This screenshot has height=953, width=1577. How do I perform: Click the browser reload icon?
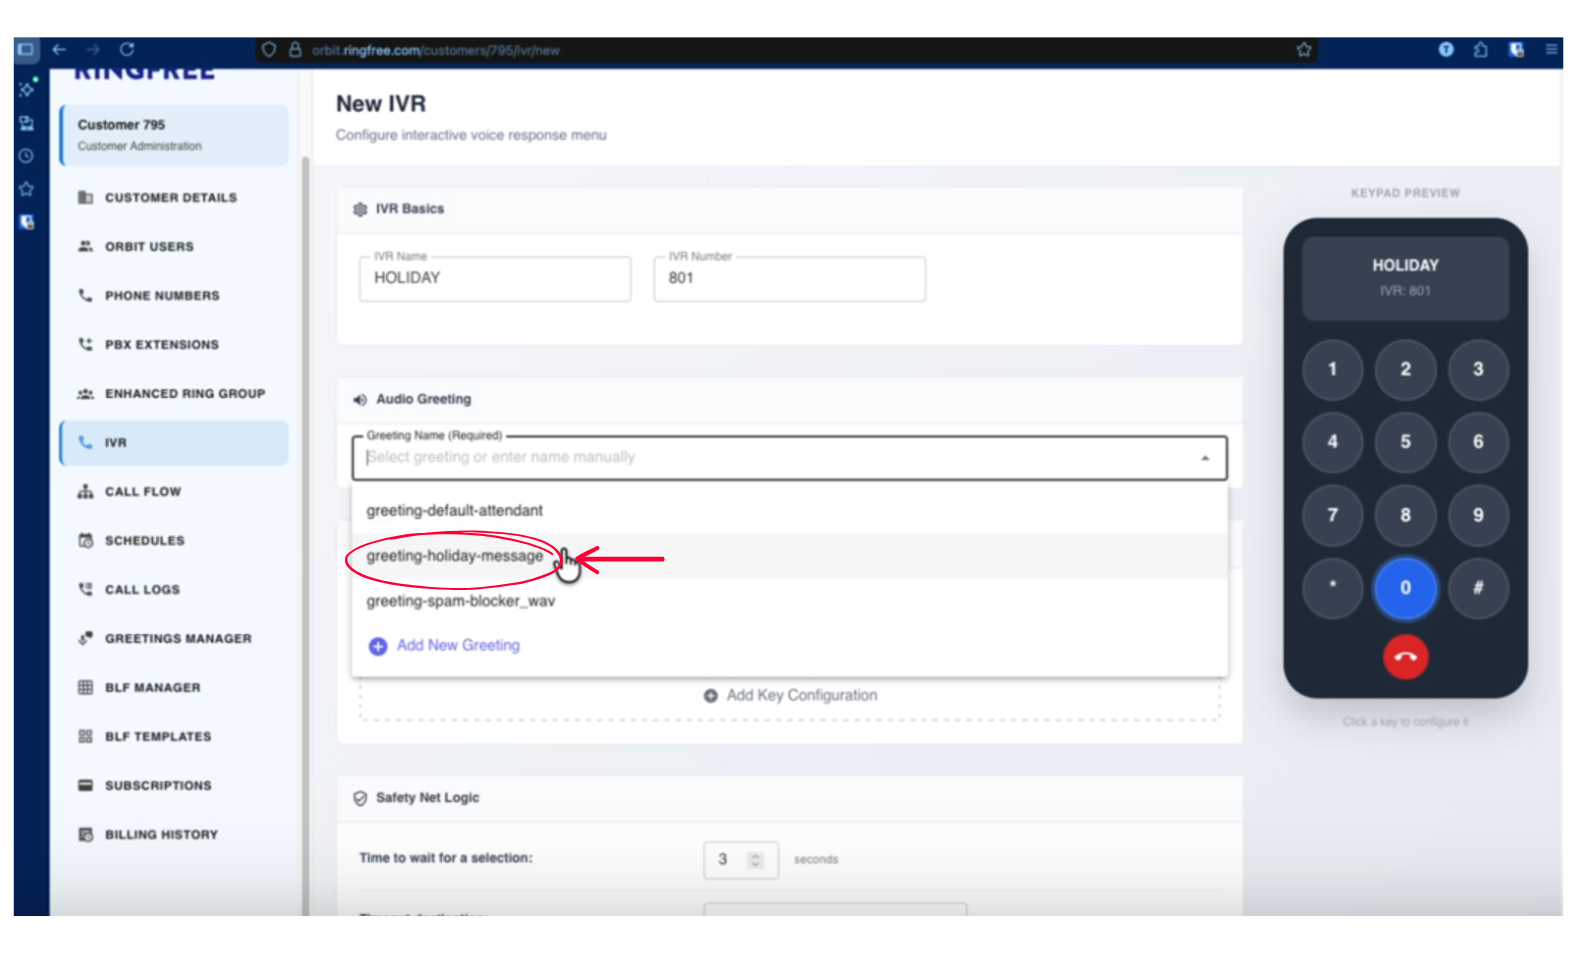pyautogui.click(x=127, y=49)
